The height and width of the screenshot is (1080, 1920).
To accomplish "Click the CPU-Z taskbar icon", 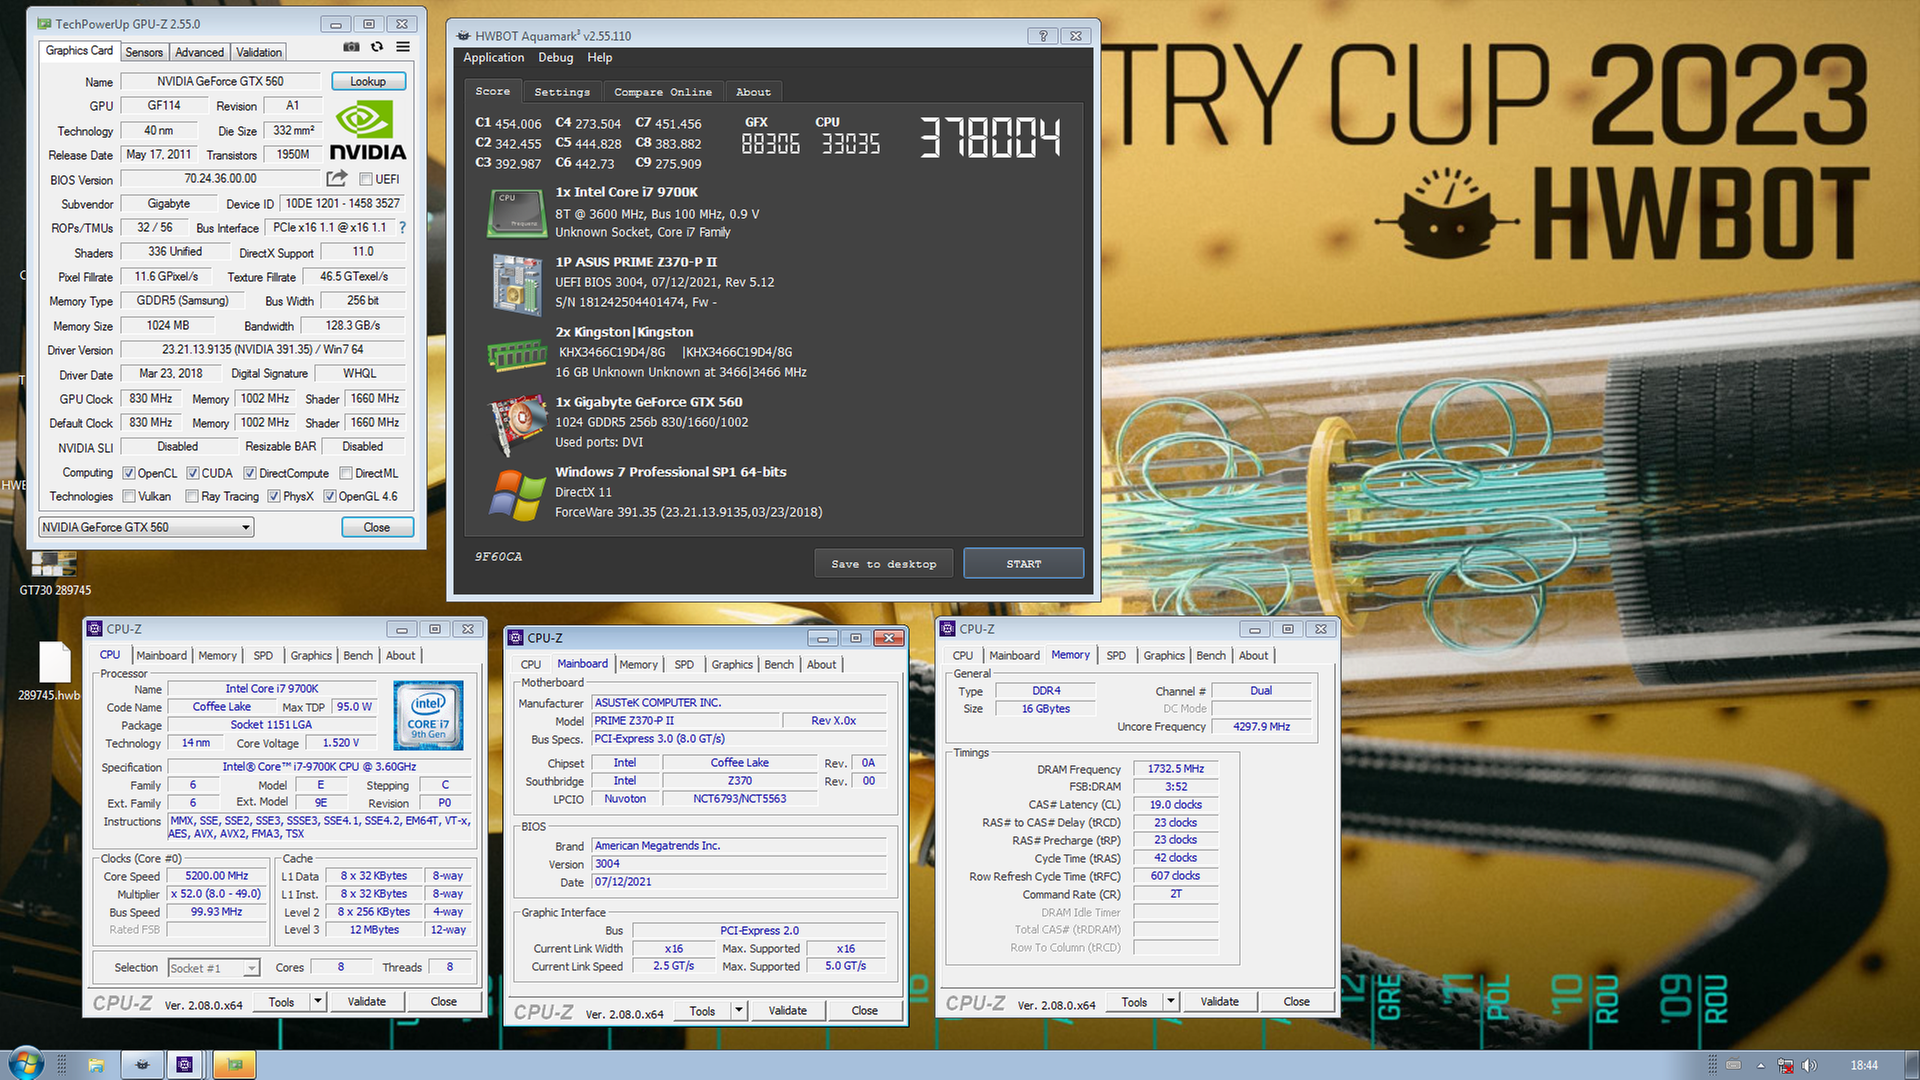I will (x=184, y=1065).
